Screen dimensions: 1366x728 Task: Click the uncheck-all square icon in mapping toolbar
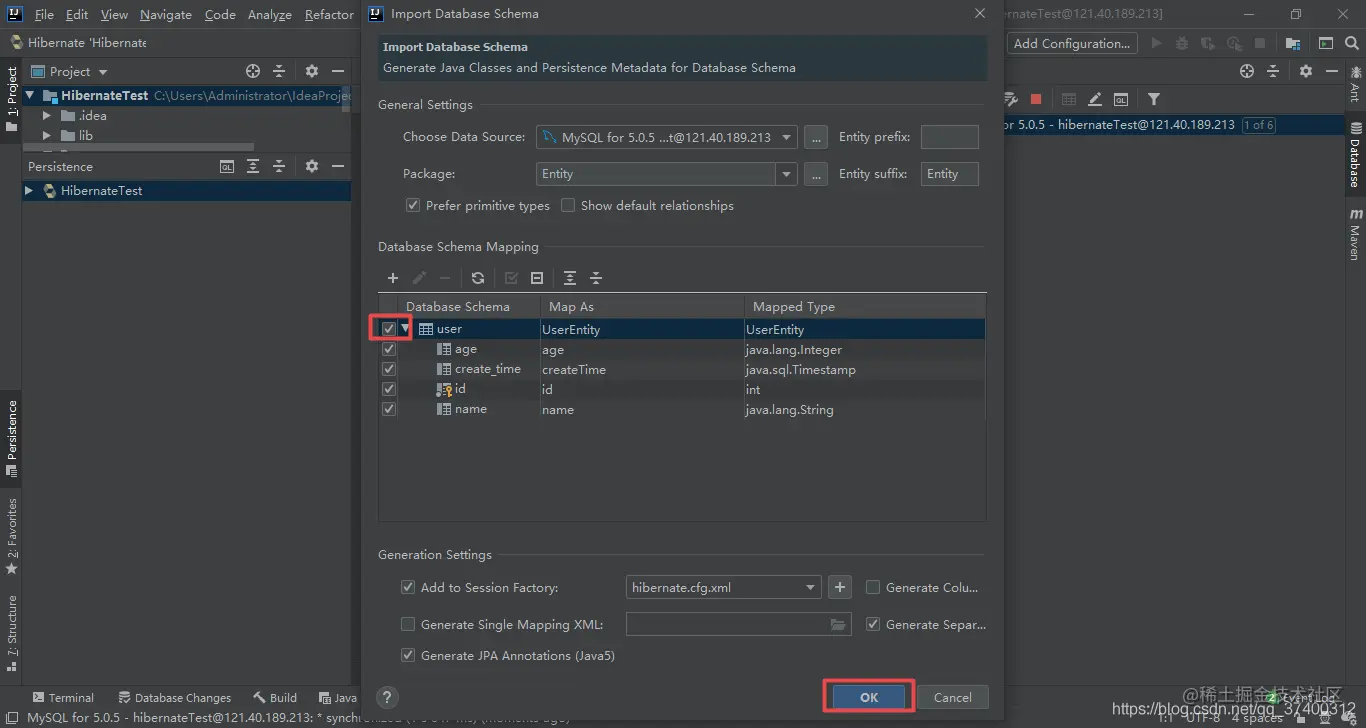(x=537, y=278)
